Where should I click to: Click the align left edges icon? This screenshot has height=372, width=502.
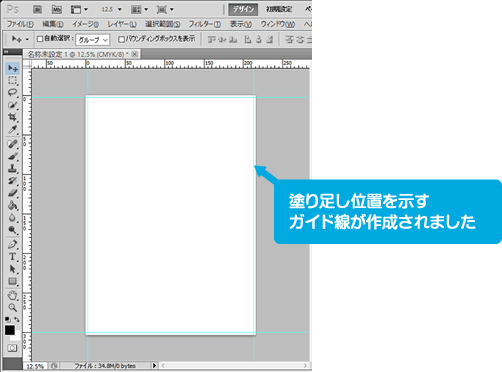tap(248, 40)
